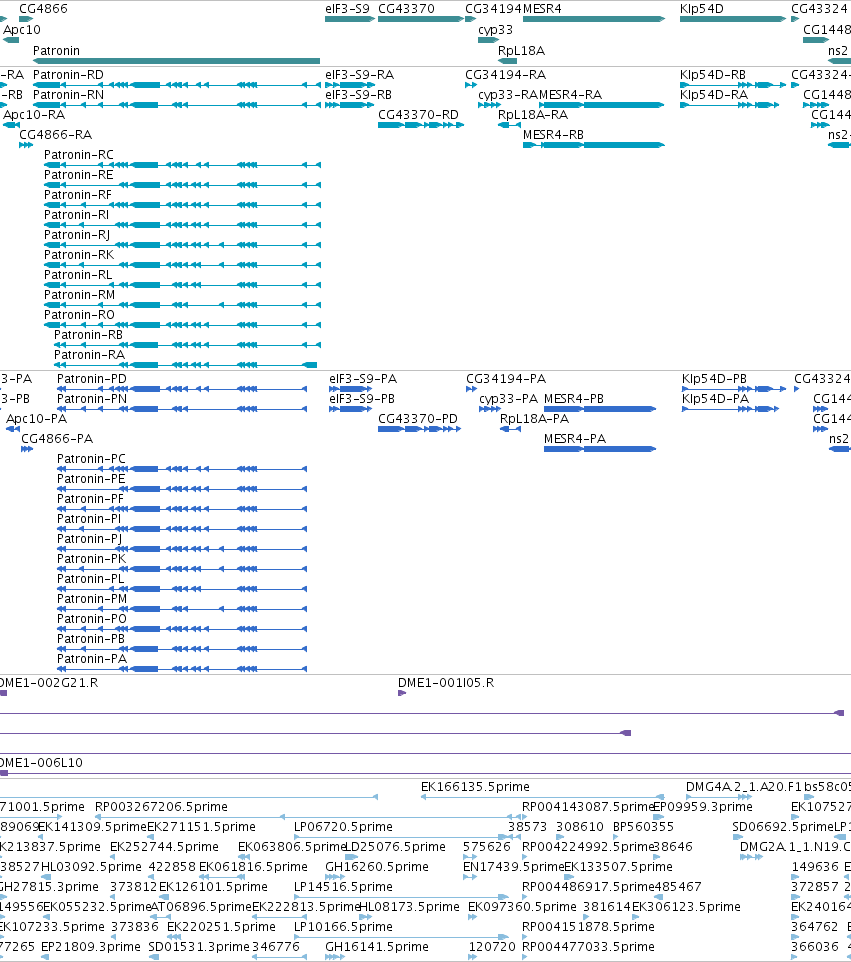Click protein MESR4-PA
The height and width of the screenshot is (962, 851).
coord(600,449)
